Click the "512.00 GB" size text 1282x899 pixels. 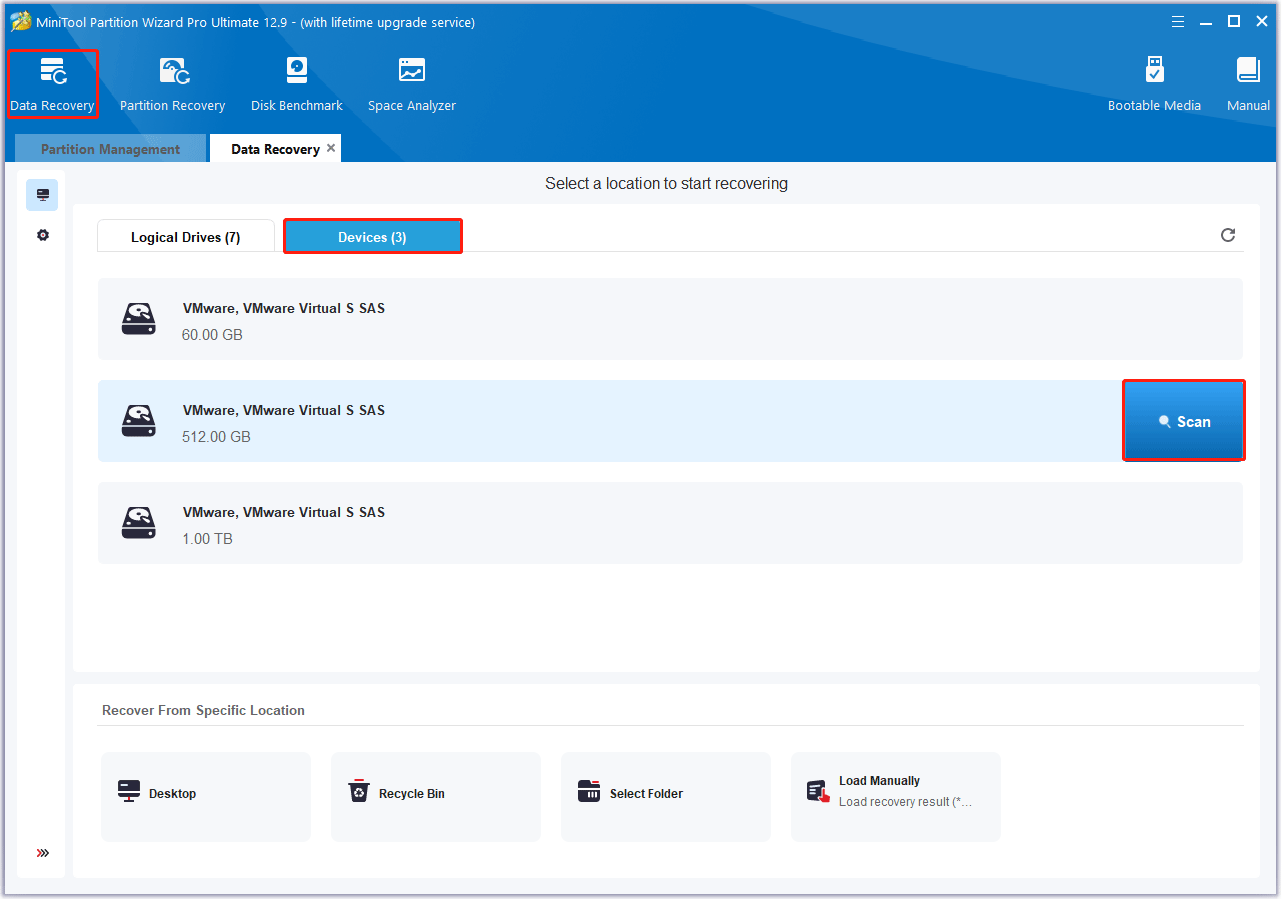pyautogui.click(x=216, y=437)
